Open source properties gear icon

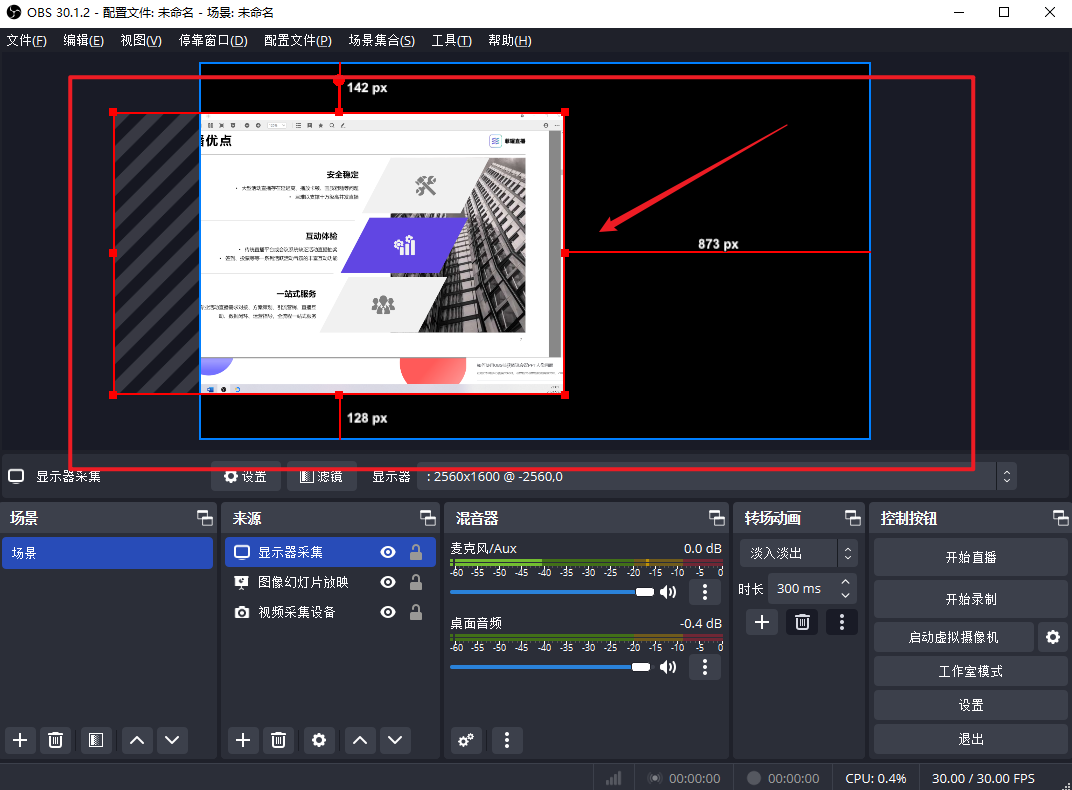point(319,740)
